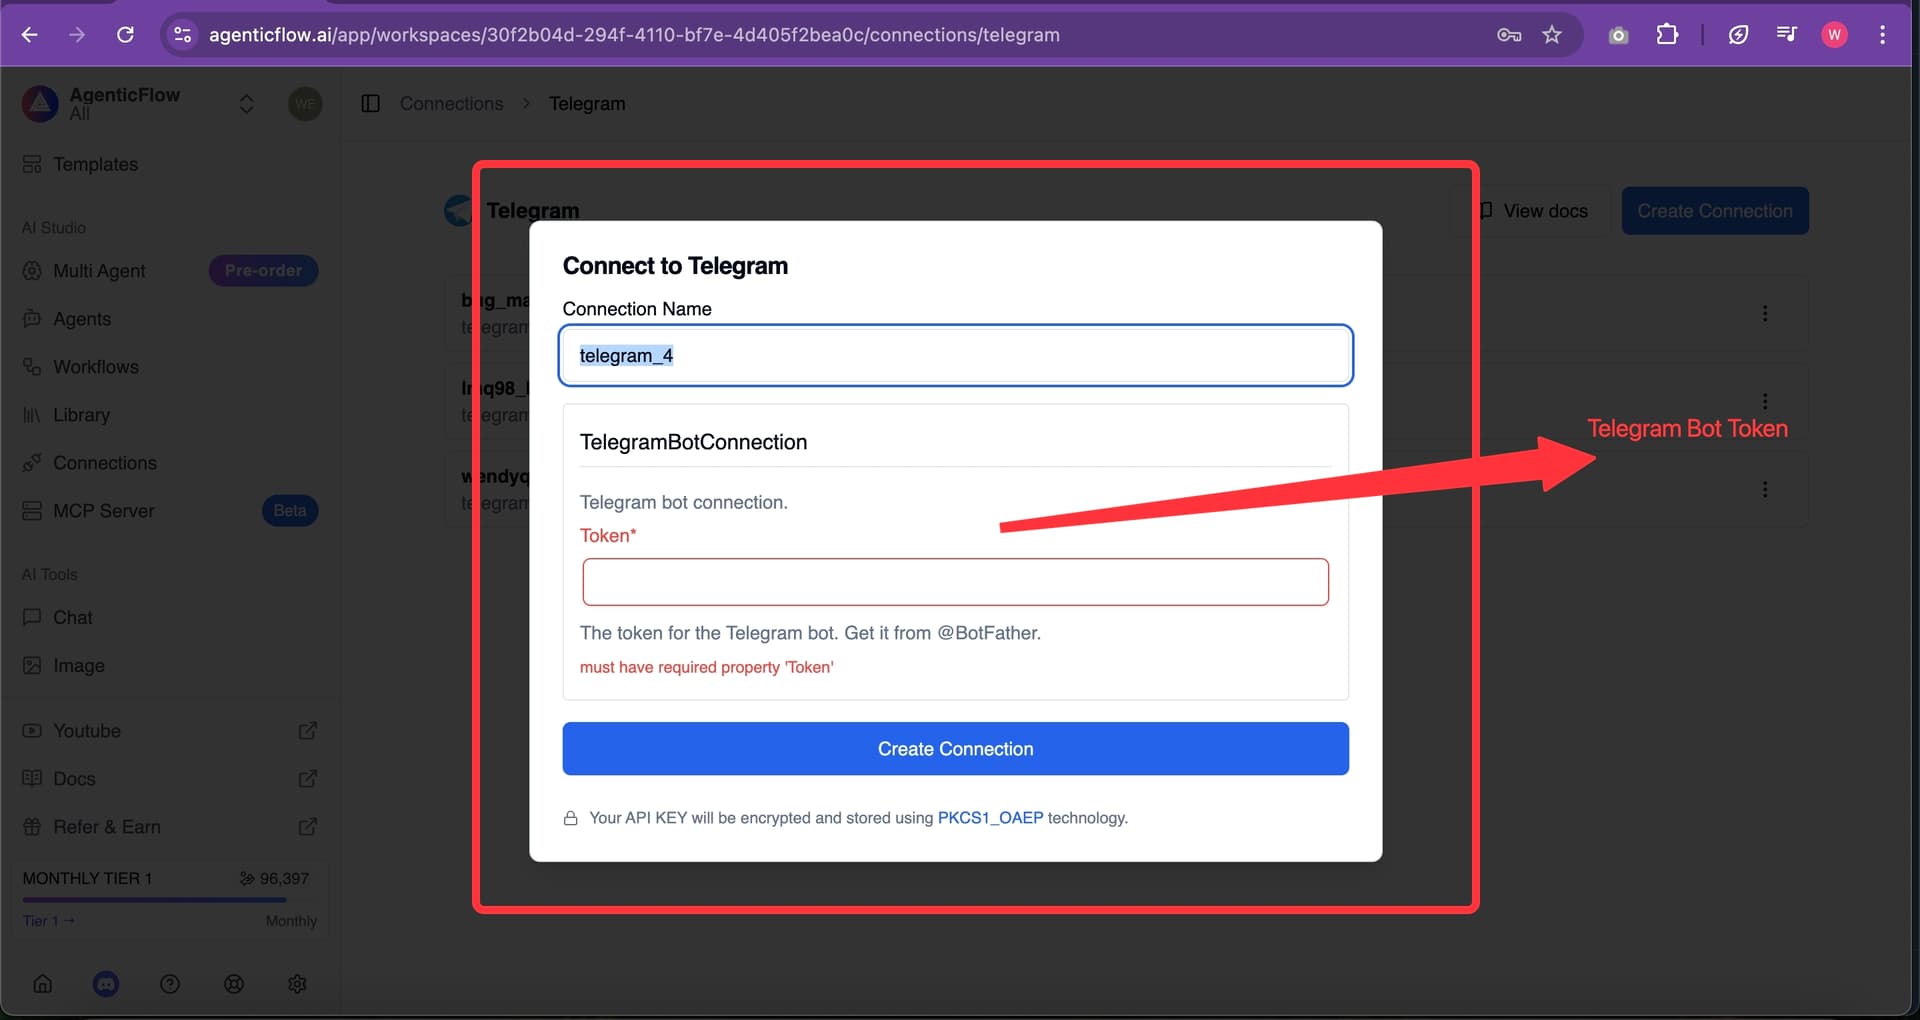The image size is (1920, 1020).
Task: Open the help question mark icon
Action: pyautogui.click(x=170, y=984)
